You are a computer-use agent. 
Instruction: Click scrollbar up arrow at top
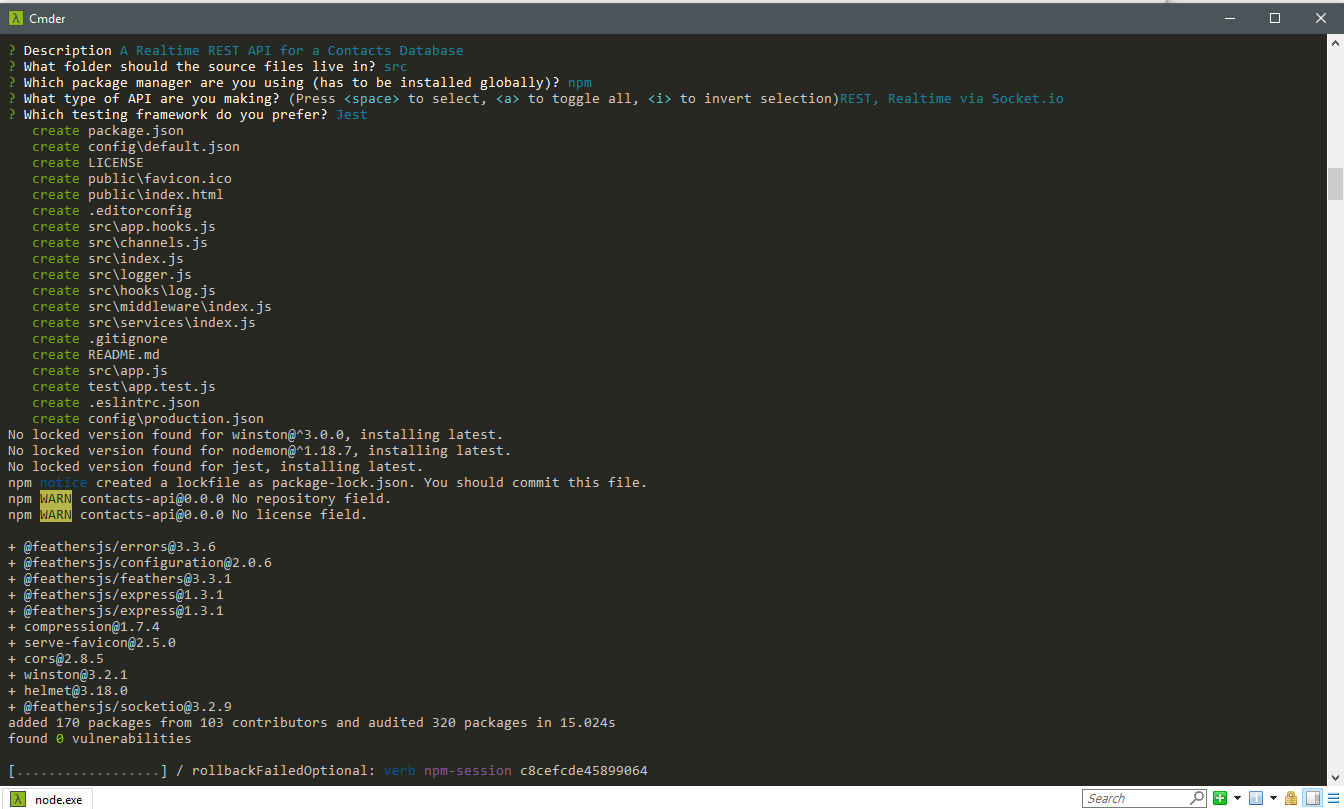pyautogui.click(x=1335, y=45)
